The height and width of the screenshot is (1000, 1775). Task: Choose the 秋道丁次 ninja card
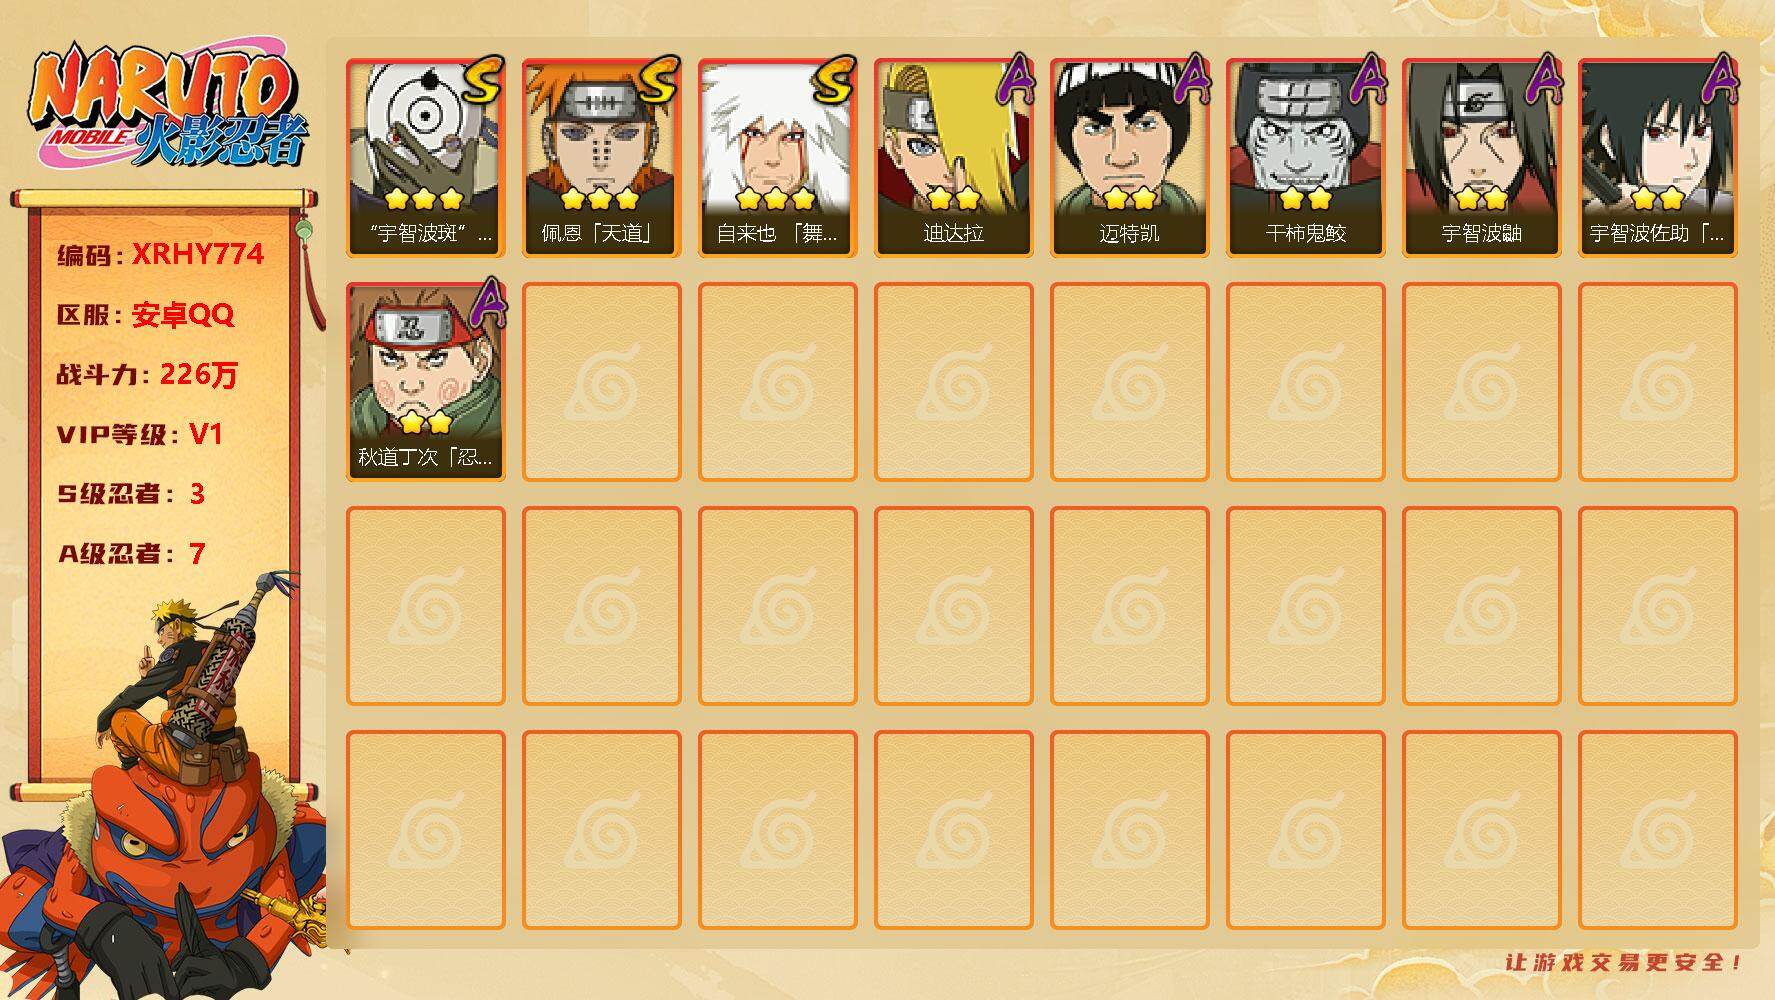click(x=426, y=382)
